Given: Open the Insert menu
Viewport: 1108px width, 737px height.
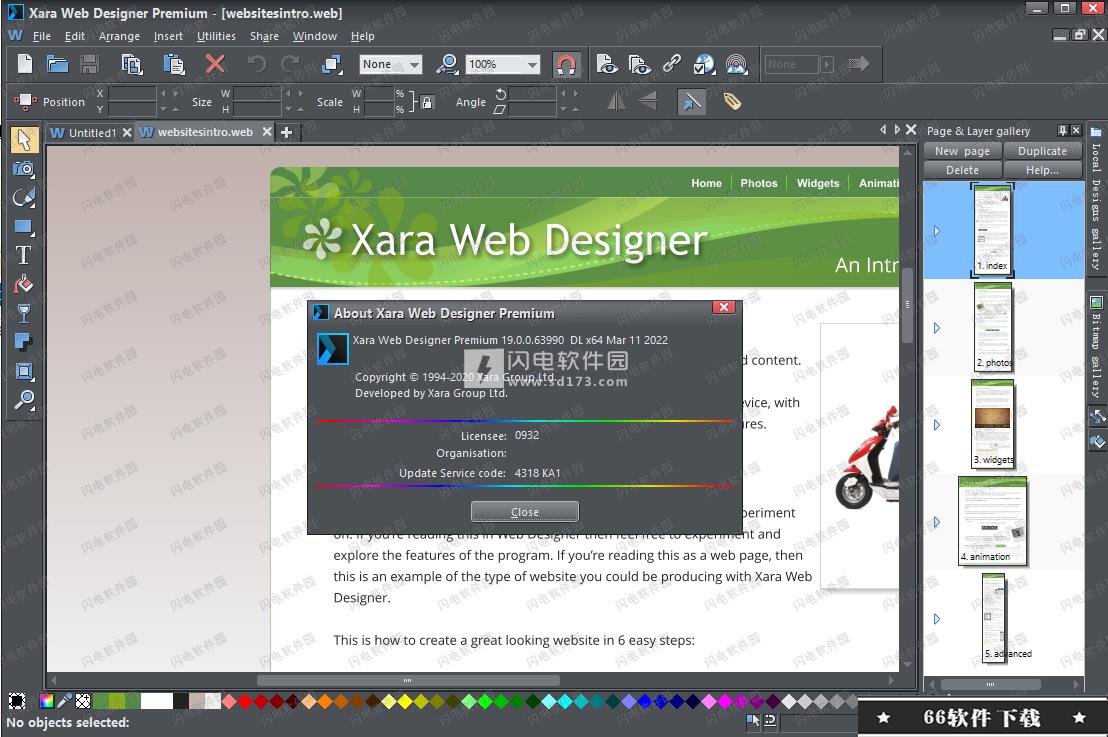Looking at the screenshot, I should pos(168,36).
